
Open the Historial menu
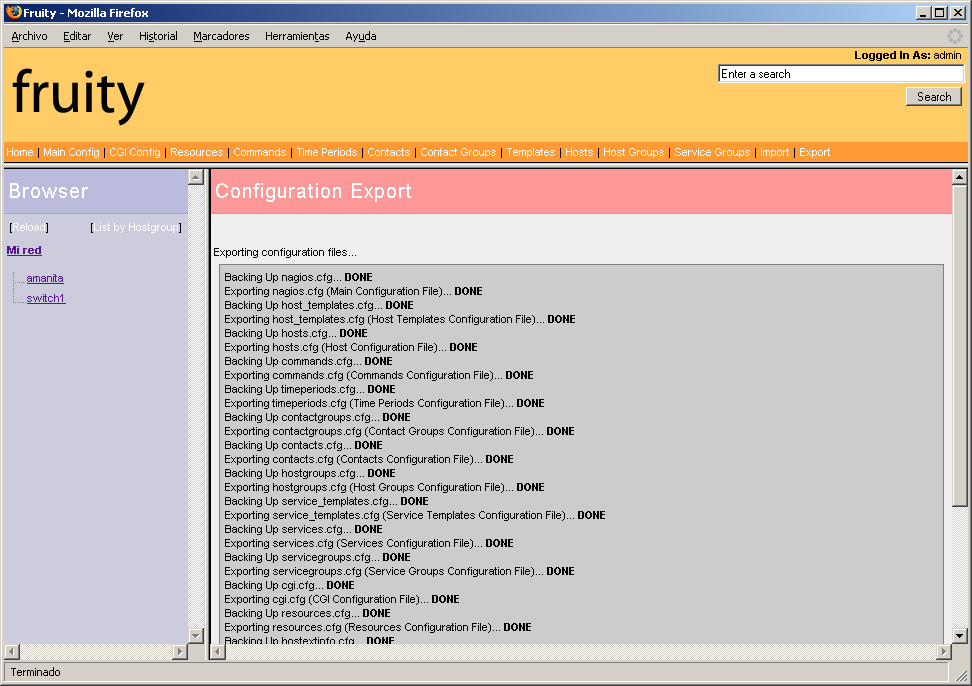pyautogui.click(x=158, y=36)
